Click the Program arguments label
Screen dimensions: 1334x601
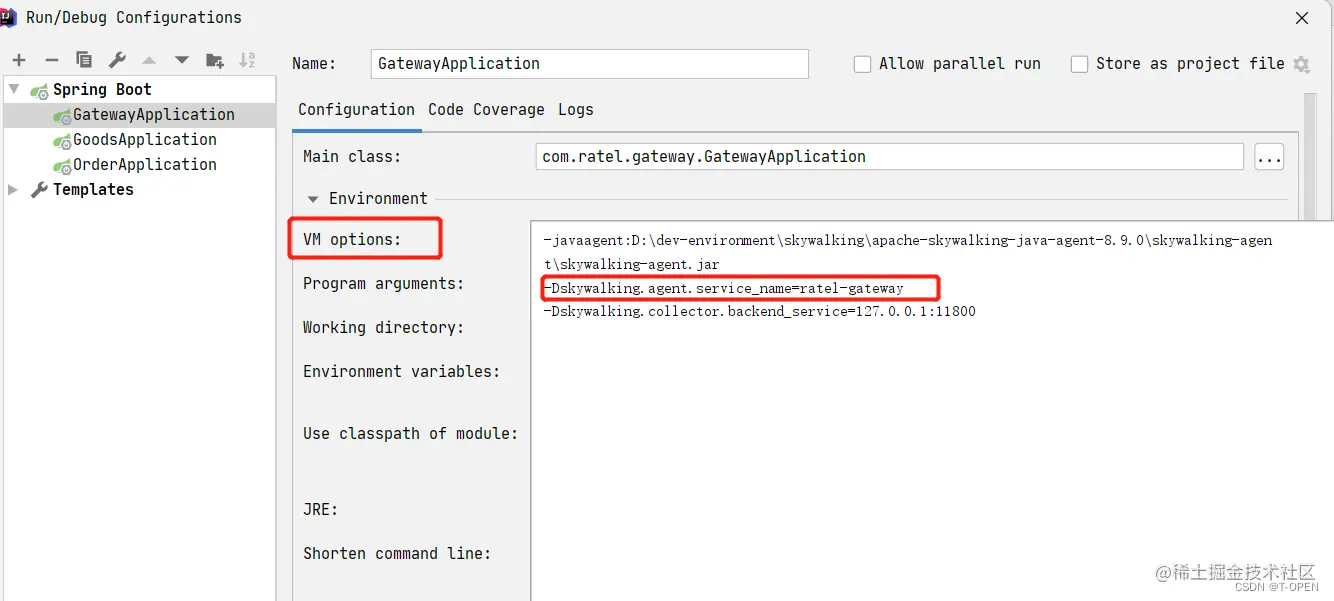click(x=384, y=284)
